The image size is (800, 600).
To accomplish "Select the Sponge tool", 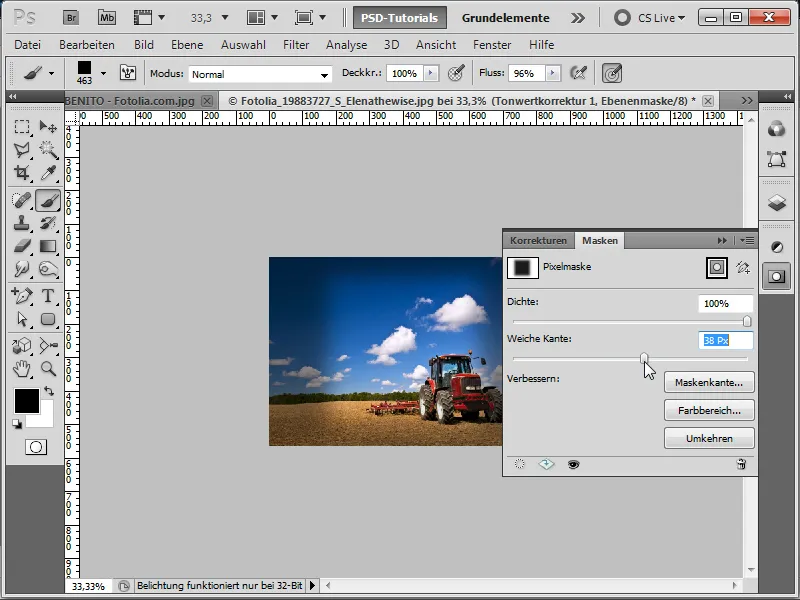I will pos(48,269).
